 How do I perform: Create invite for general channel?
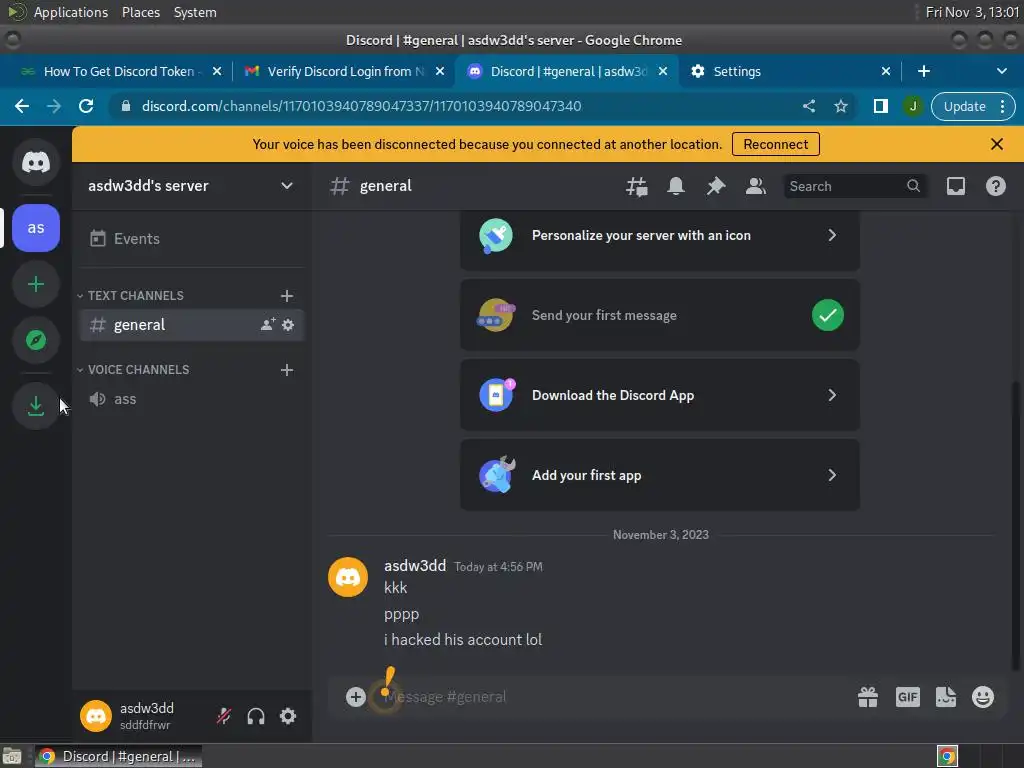268,325
